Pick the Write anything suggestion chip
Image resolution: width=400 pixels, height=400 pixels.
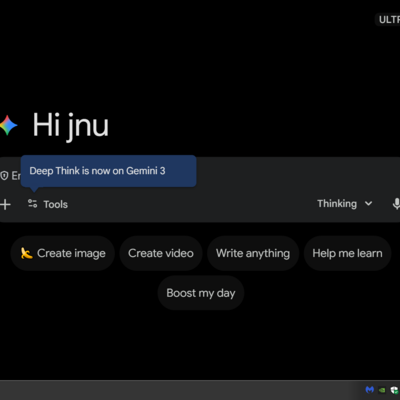point(253,253)
